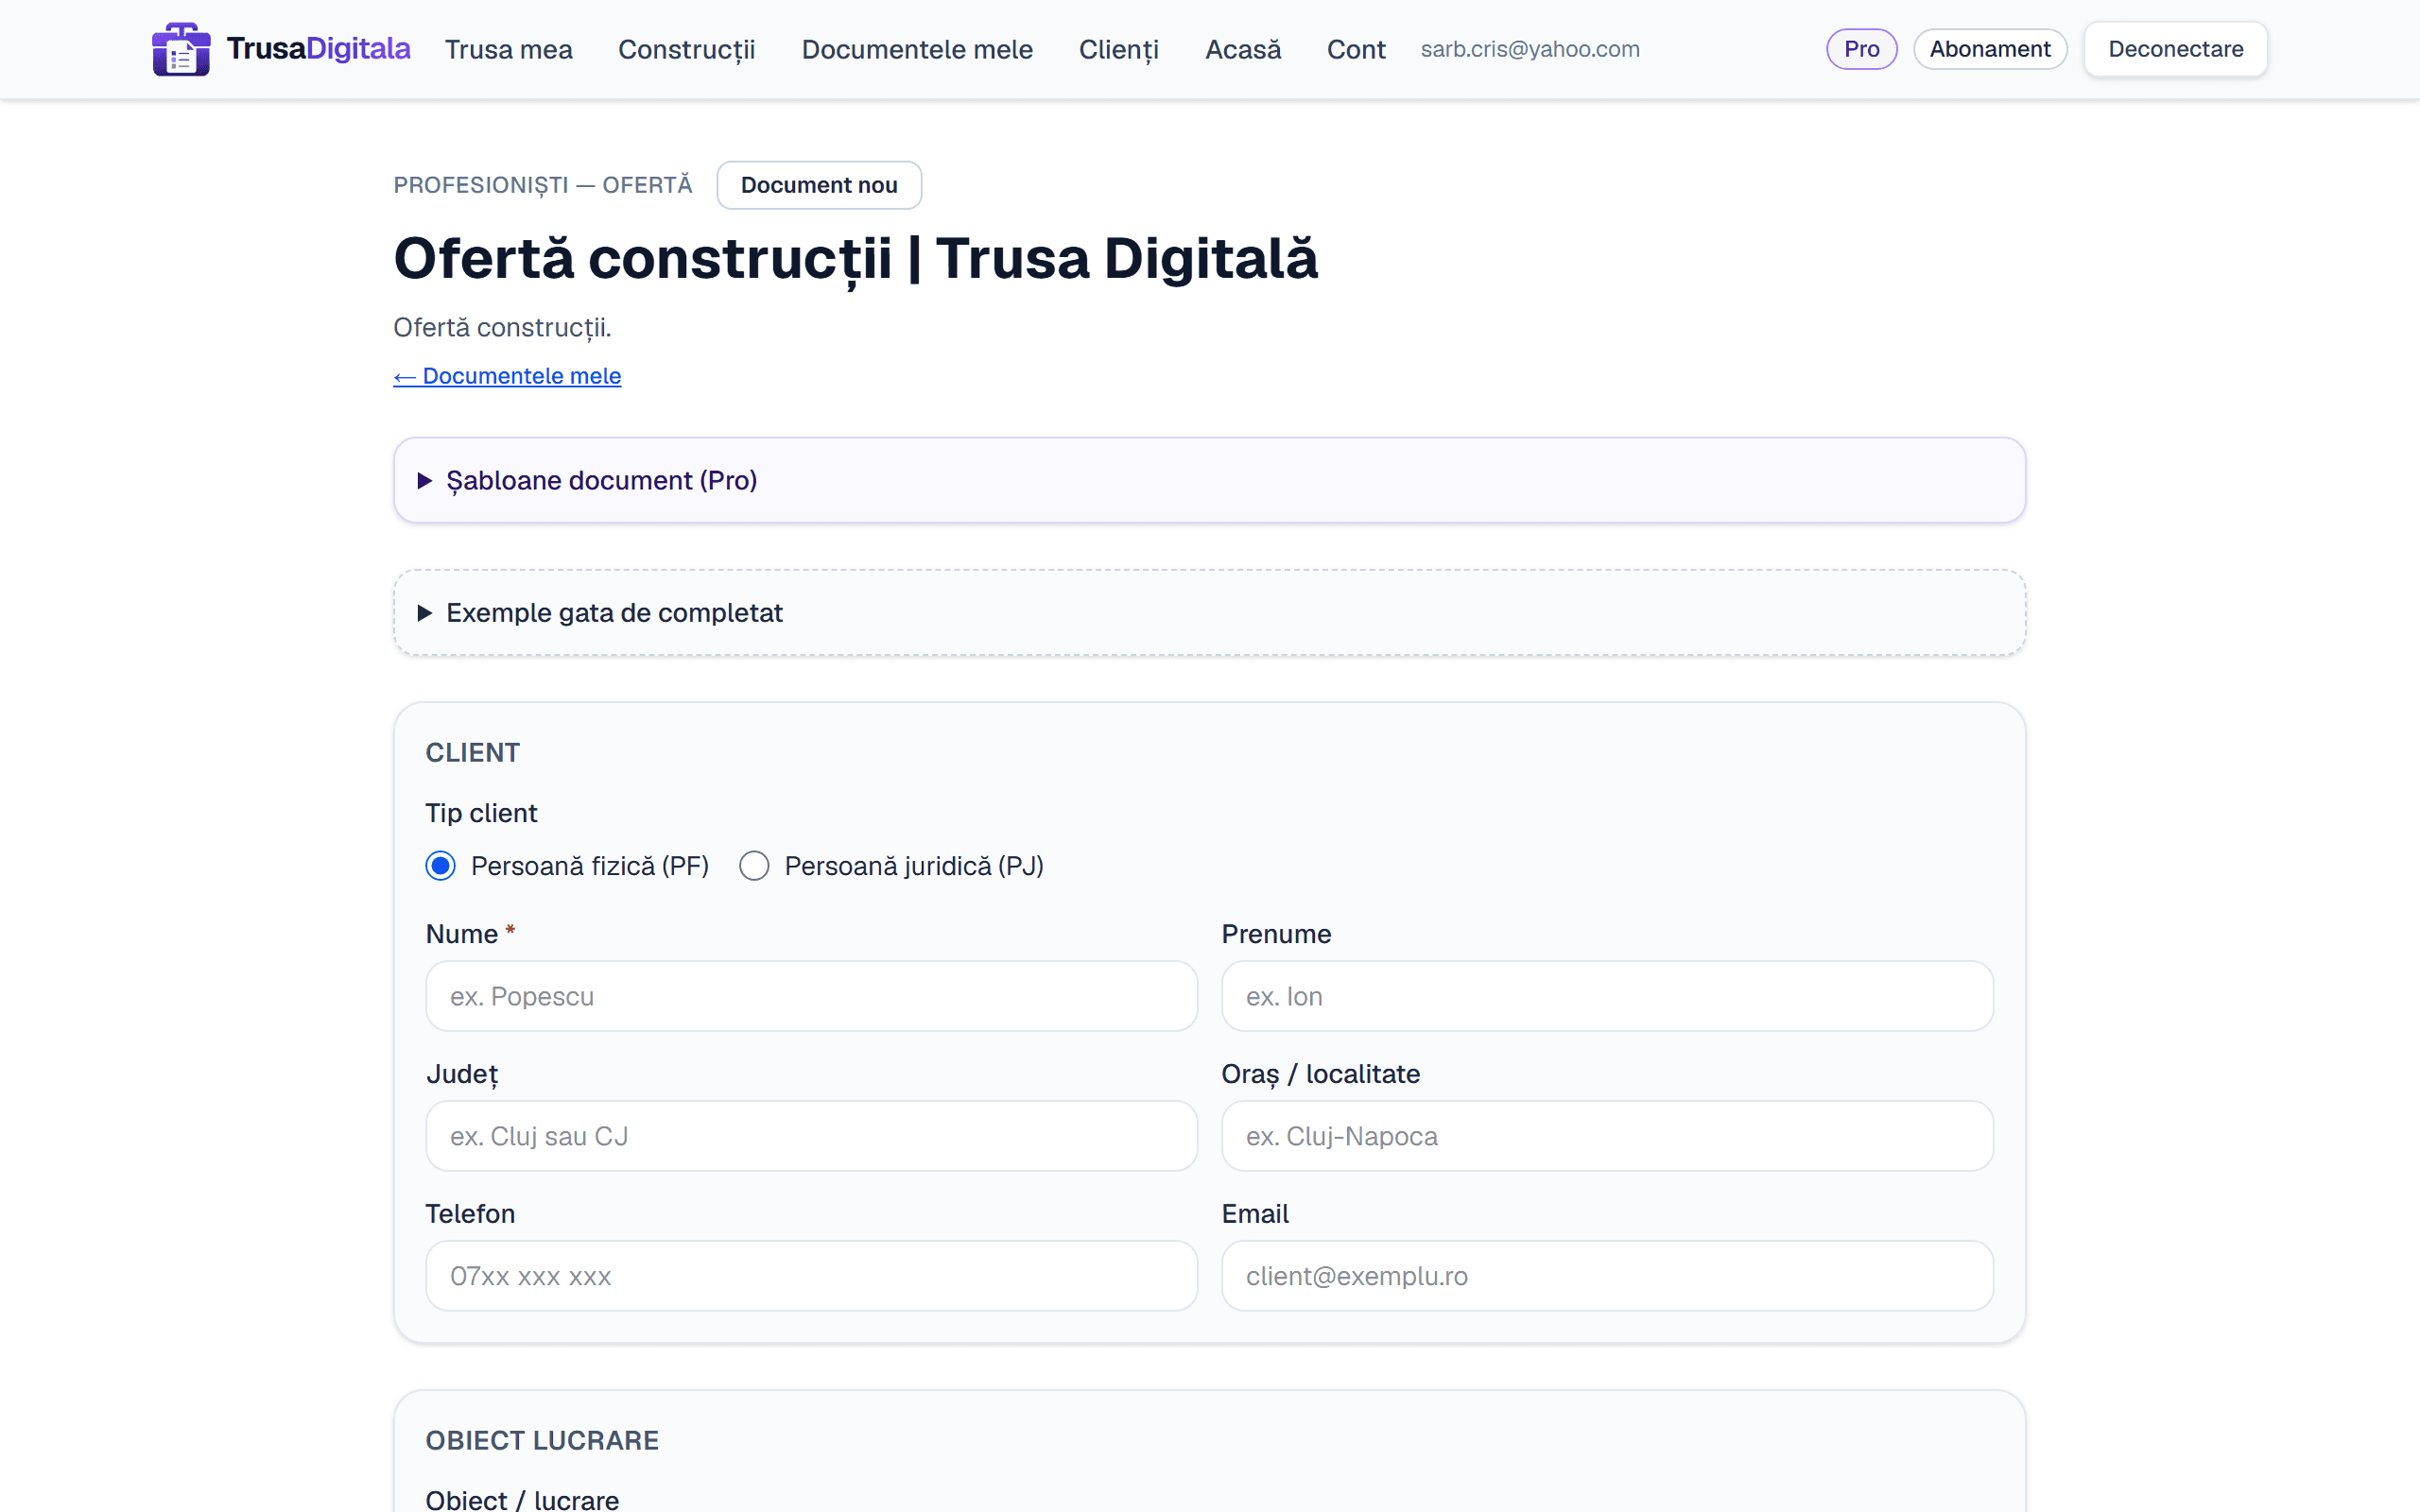Click into the client Email field
The height and width of the screenshot is (1512, 2420).
1607,1276
